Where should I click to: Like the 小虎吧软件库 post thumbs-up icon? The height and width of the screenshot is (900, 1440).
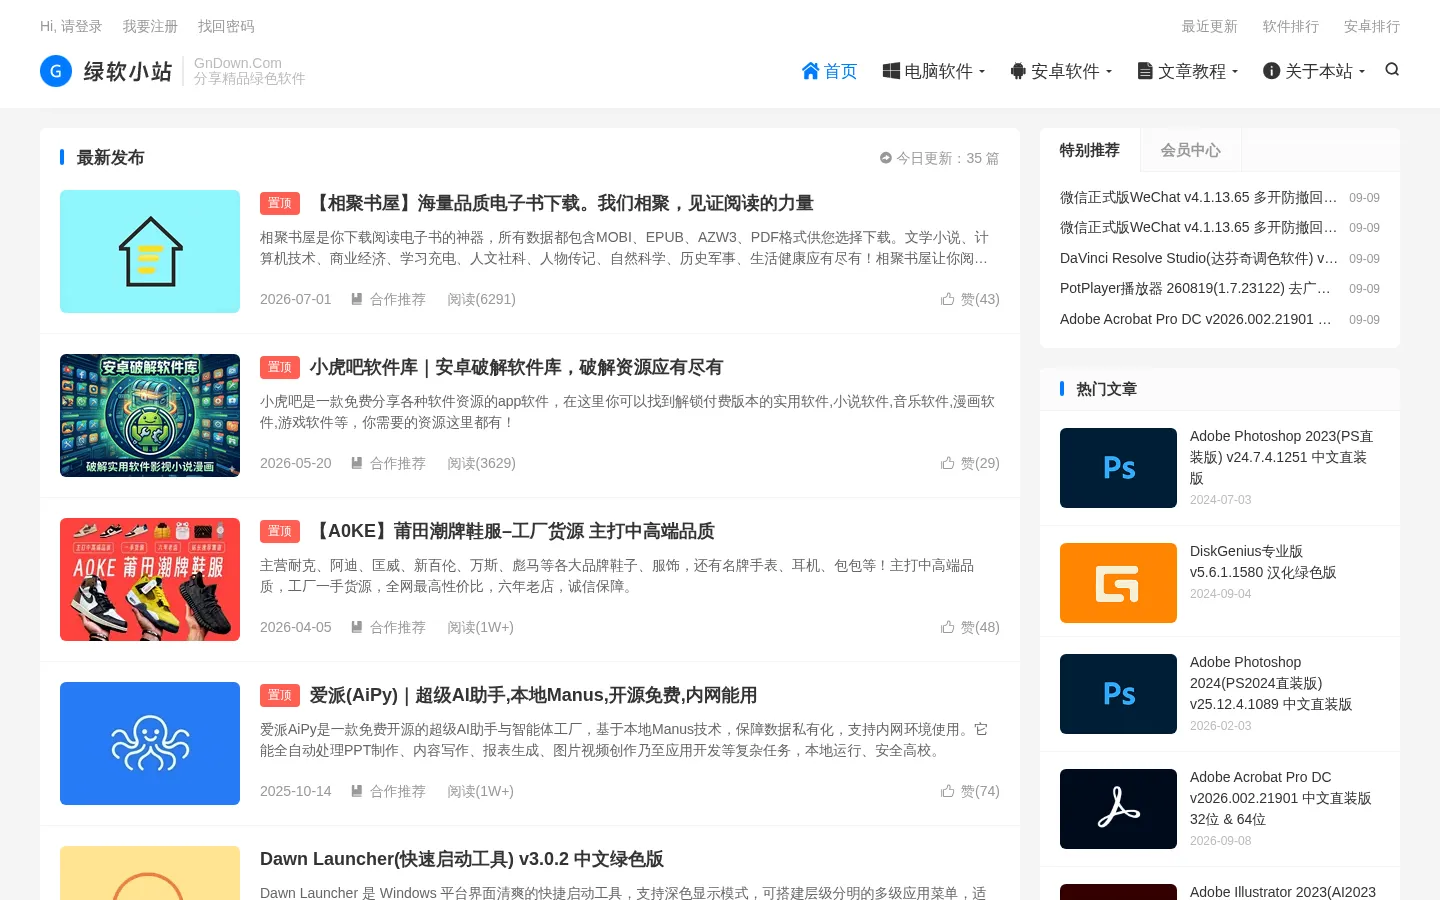click(x=947, y=463)
